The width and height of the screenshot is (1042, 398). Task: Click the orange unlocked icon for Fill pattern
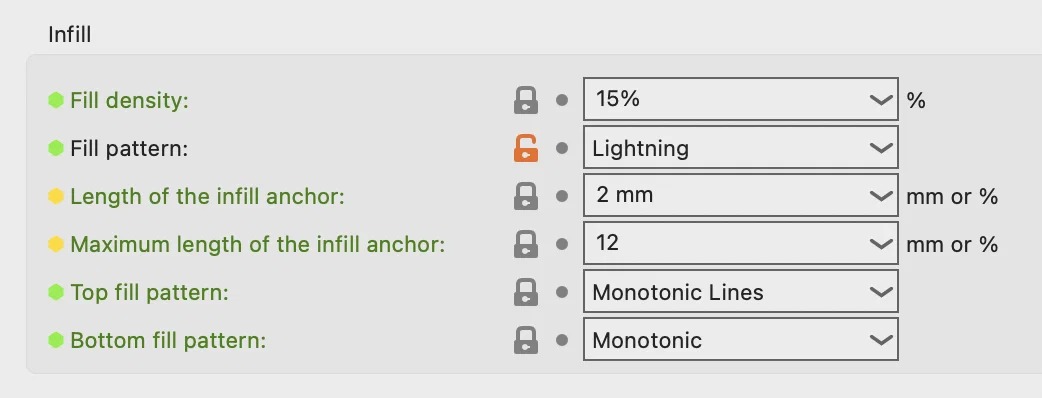[x=526, y=148]
